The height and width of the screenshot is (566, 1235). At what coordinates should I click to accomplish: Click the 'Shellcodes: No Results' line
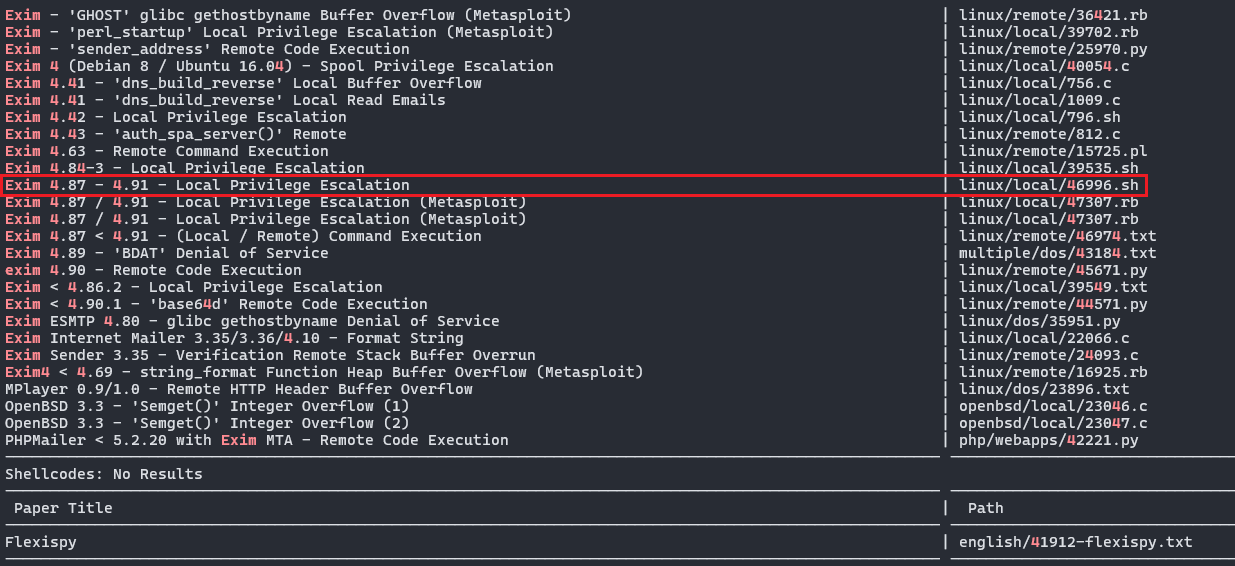(x=104, y=474)
